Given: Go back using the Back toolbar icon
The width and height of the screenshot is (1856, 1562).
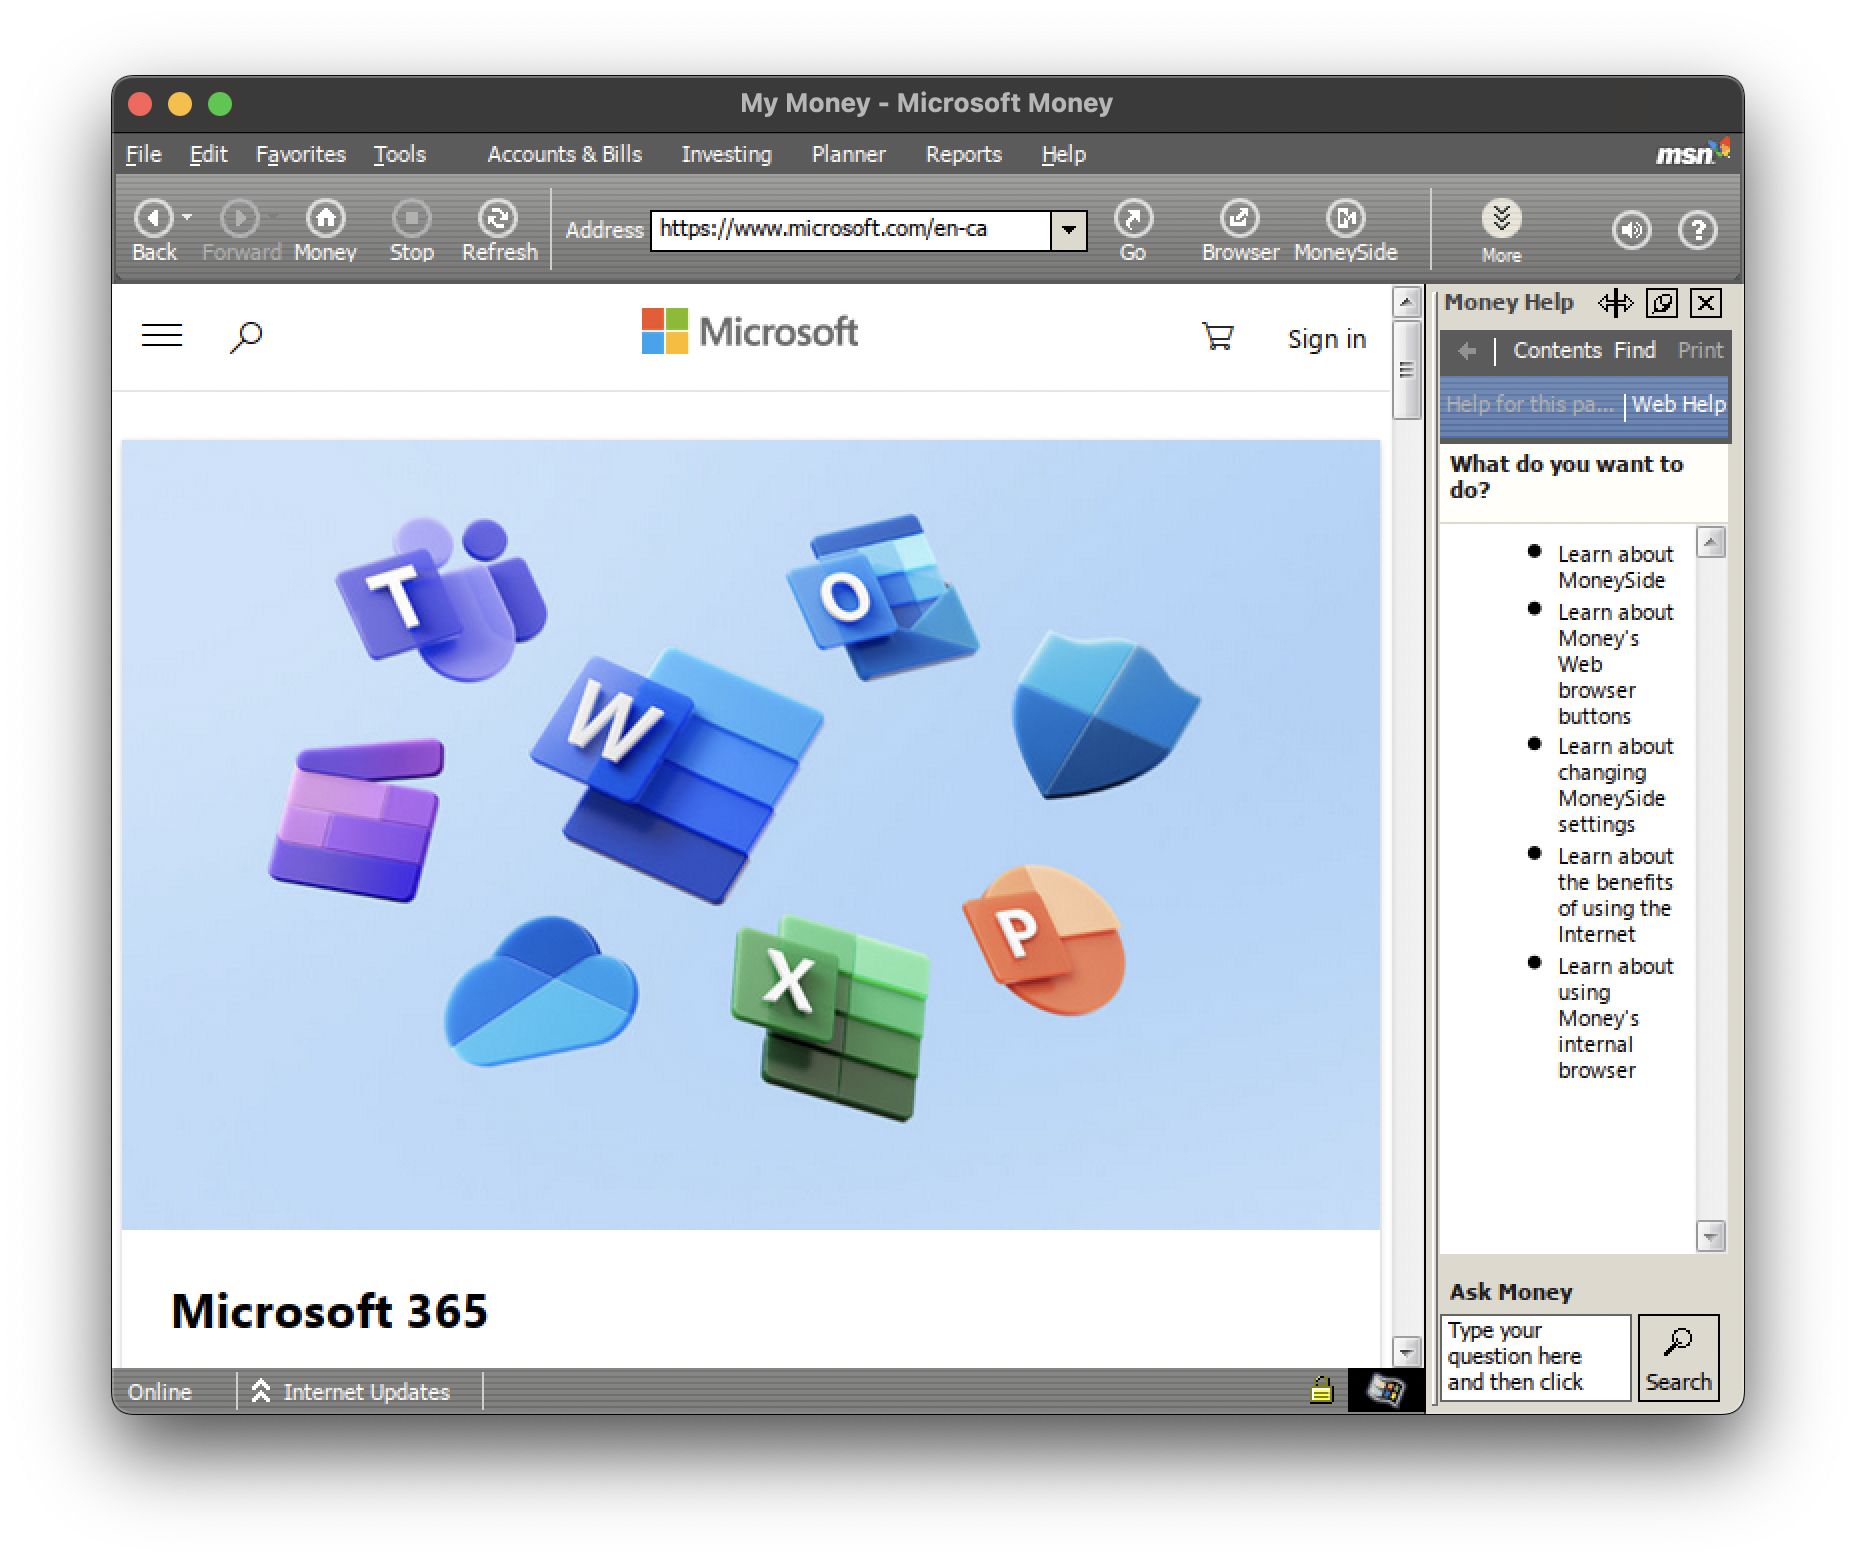Looking at the screenshot, I should (x=153, y=218).
